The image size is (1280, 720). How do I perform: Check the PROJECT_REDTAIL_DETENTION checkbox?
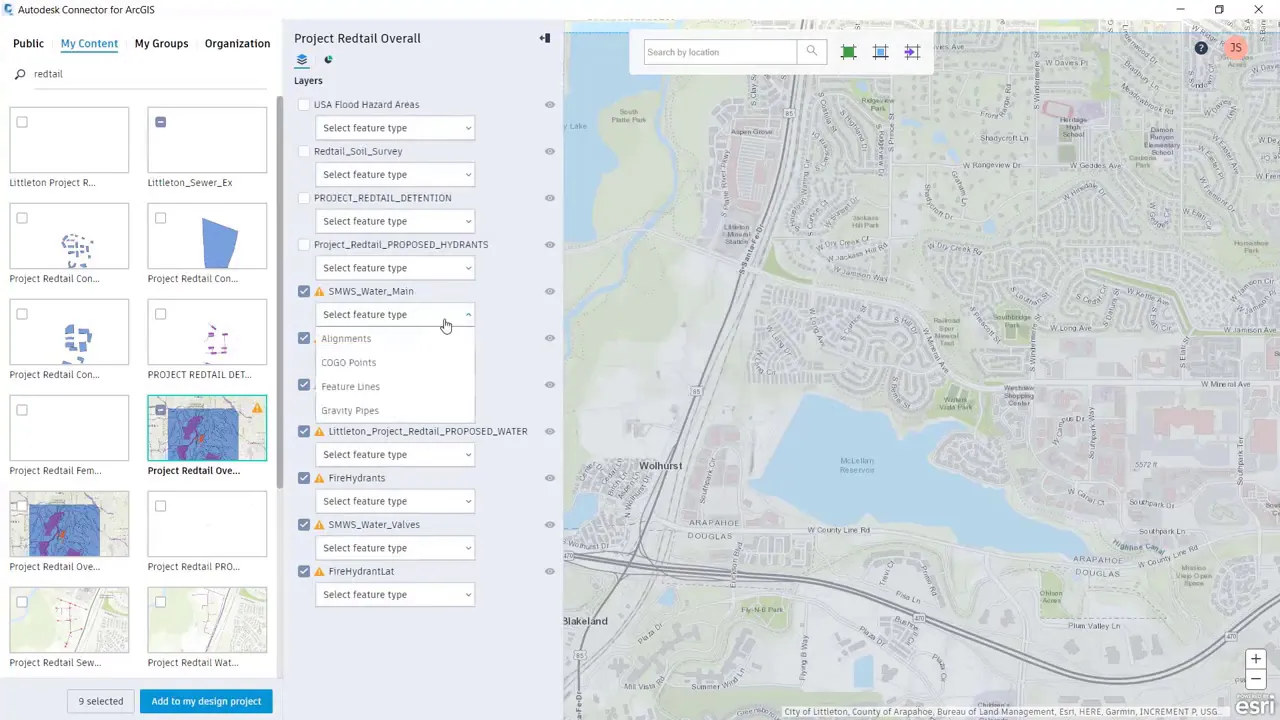coord(304,198)
